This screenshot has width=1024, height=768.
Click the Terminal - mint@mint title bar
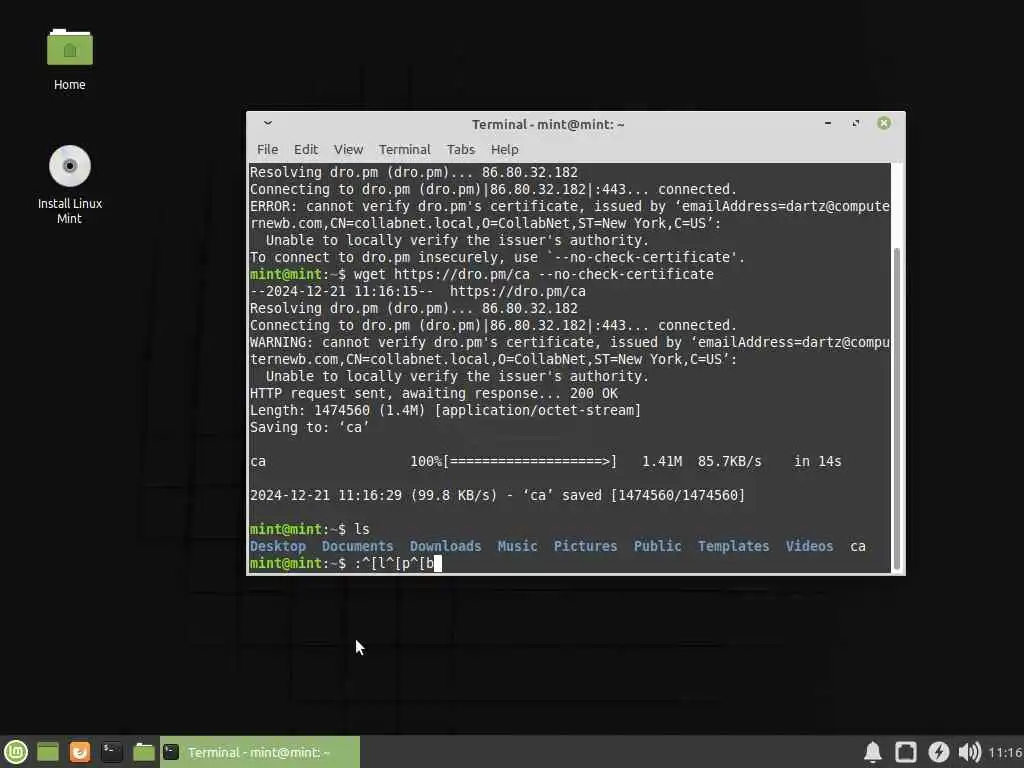click(x=548, y=124)
